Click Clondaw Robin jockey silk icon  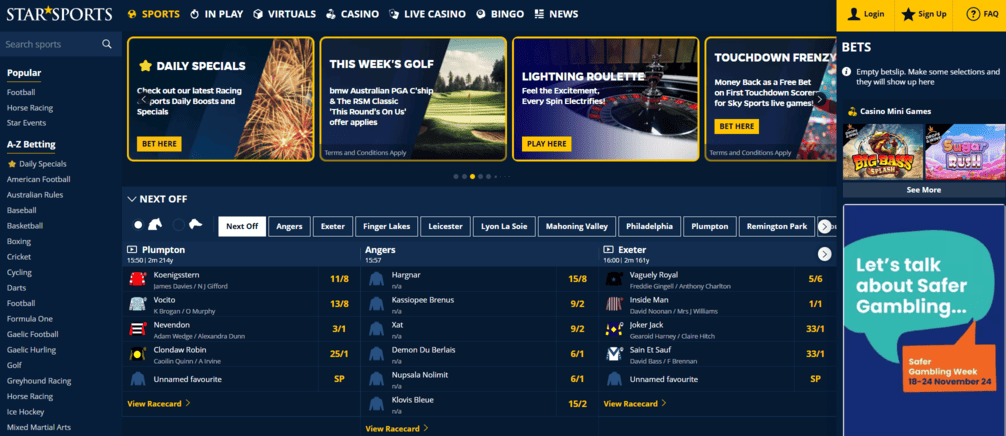(x=138, y=354)
